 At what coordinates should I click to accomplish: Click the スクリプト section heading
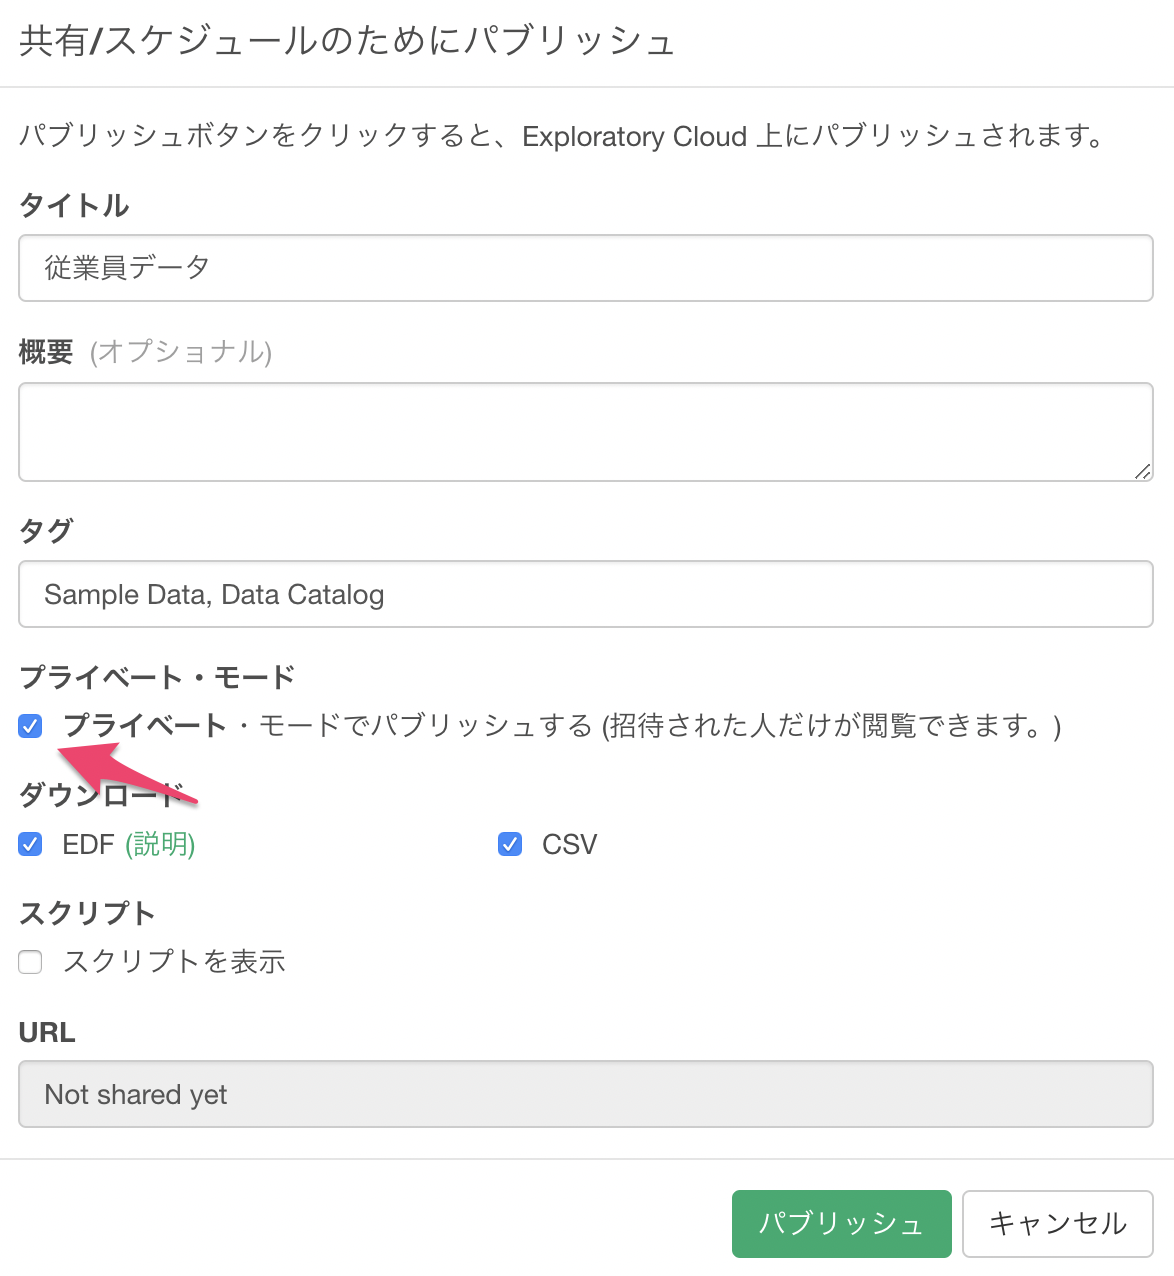87,913
